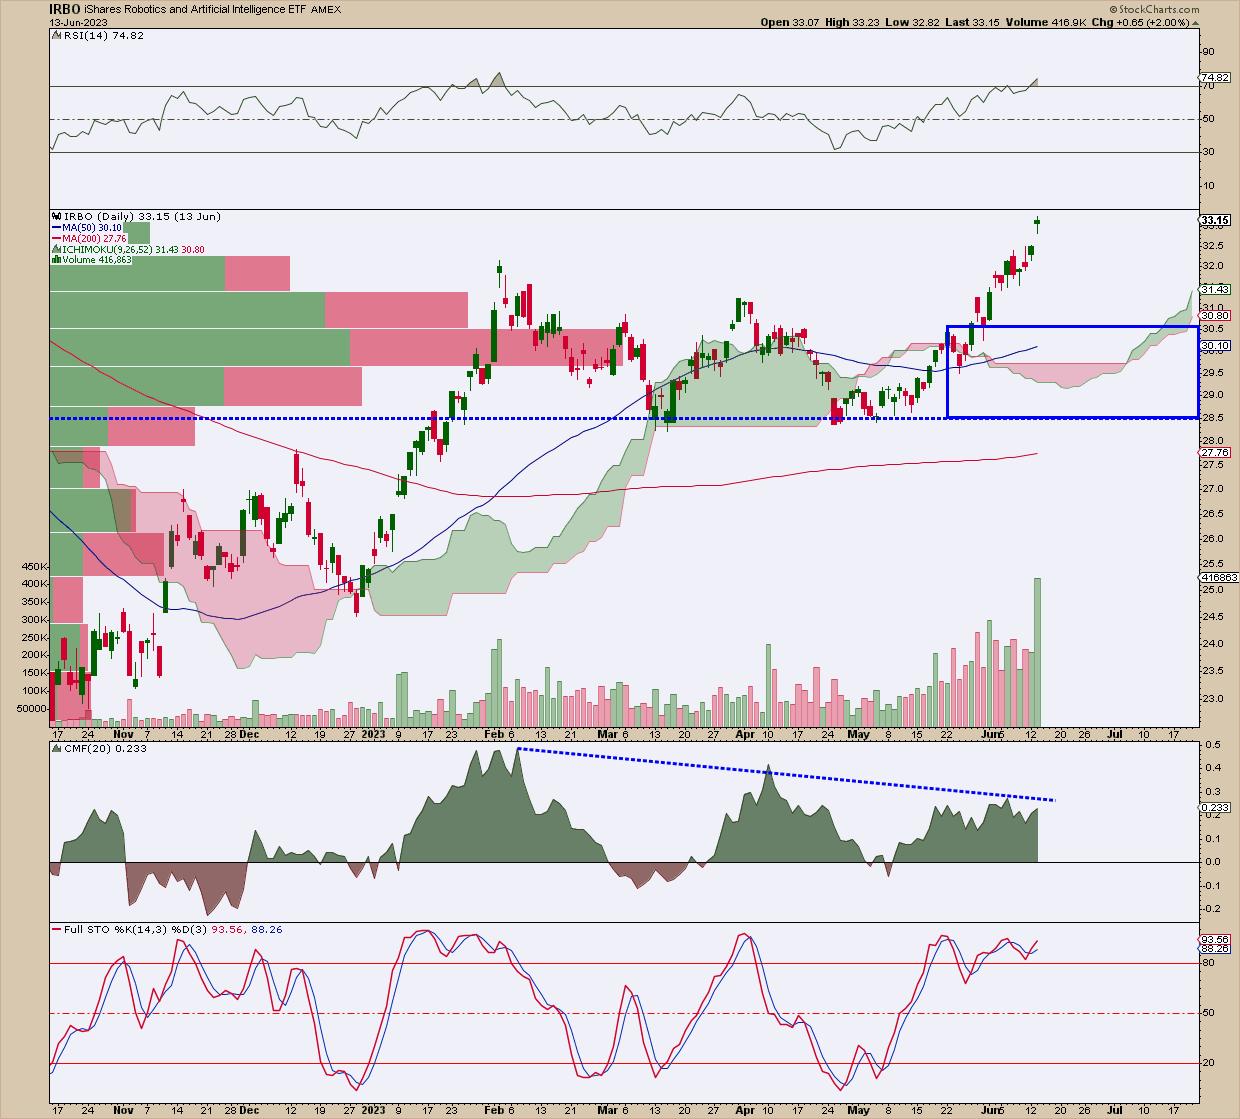Click the 13-Jun-2023 date under the title
This screenshot has width=1240, height=1119.
pyautogui.click(x=76, y=22)
